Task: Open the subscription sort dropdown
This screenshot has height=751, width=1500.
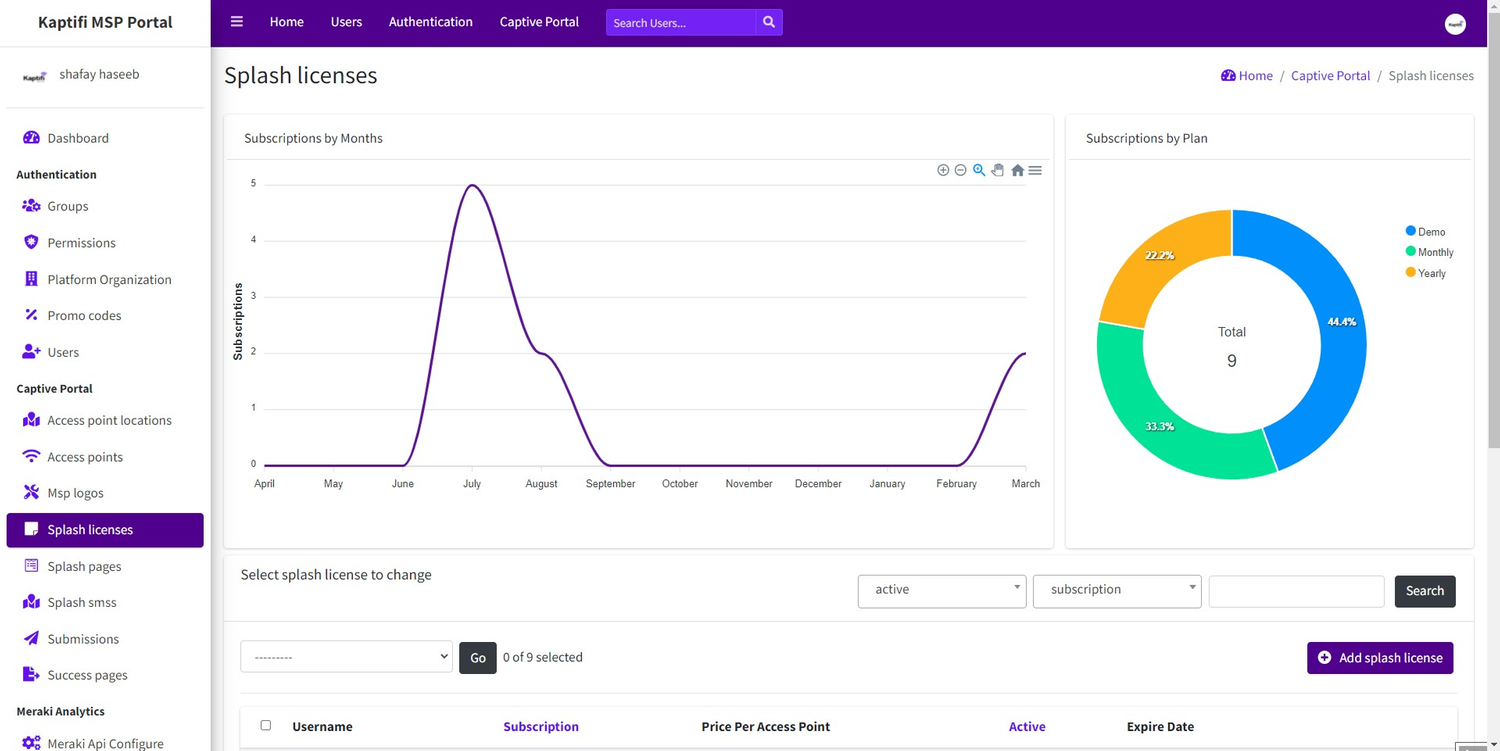Action: tap(1116, 591)
